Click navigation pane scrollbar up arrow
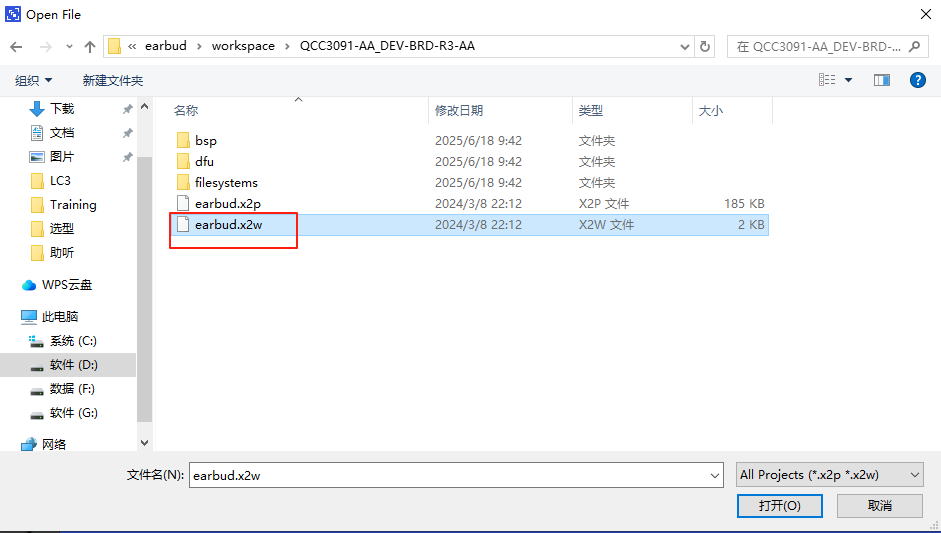The width and height of the screenshot is (941, 533). 144,106
